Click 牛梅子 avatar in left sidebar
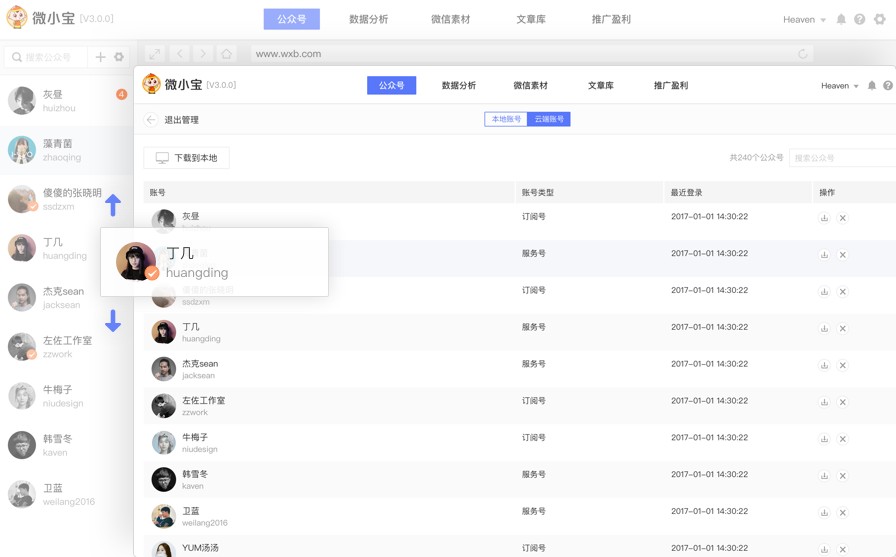 point(22,396)
